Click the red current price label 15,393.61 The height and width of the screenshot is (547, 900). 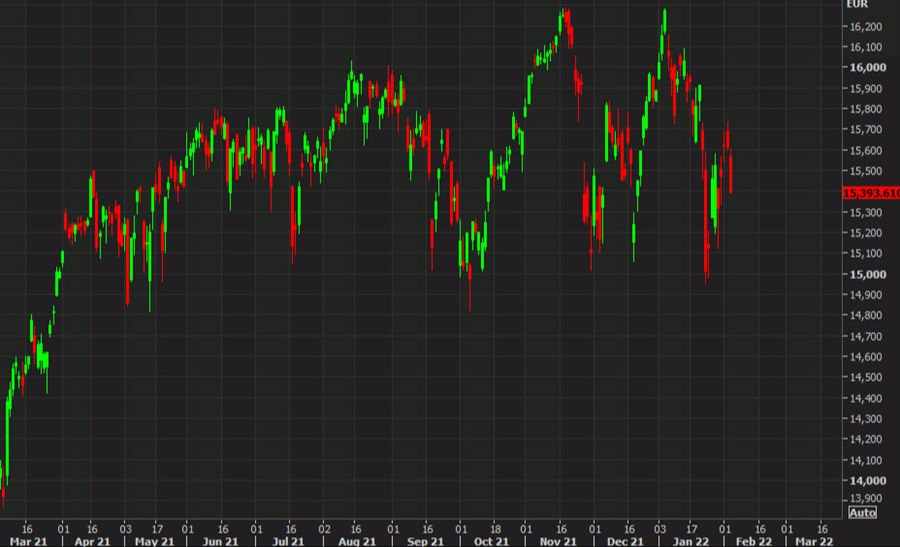(x=871, y=193)
